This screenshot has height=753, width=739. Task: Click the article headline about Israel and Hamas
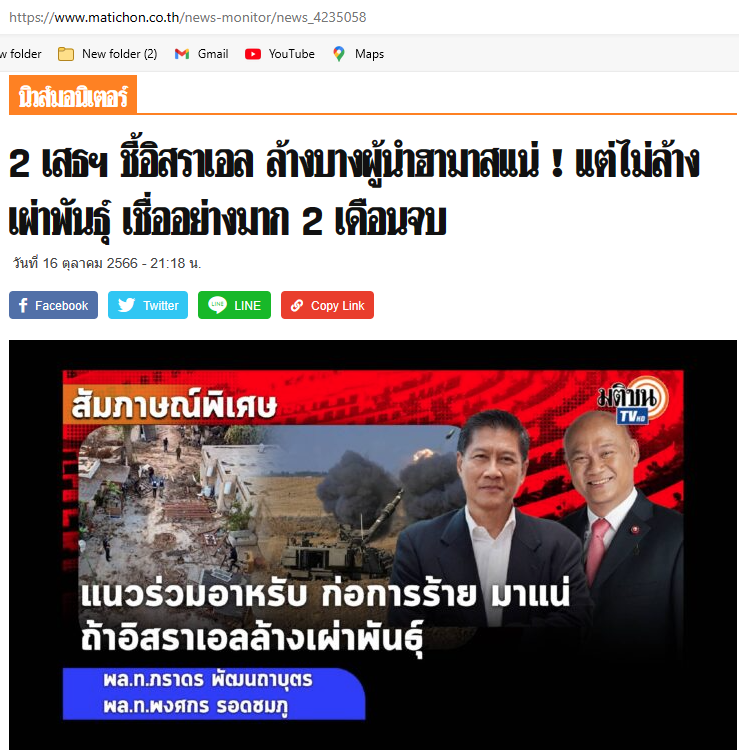pos(354,191)
